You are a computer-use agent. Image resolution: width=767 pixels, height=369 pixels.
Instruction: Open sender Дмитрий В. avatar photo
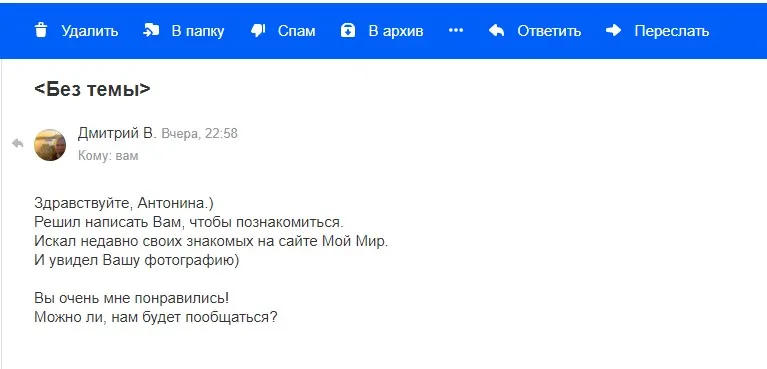[50, 145]
